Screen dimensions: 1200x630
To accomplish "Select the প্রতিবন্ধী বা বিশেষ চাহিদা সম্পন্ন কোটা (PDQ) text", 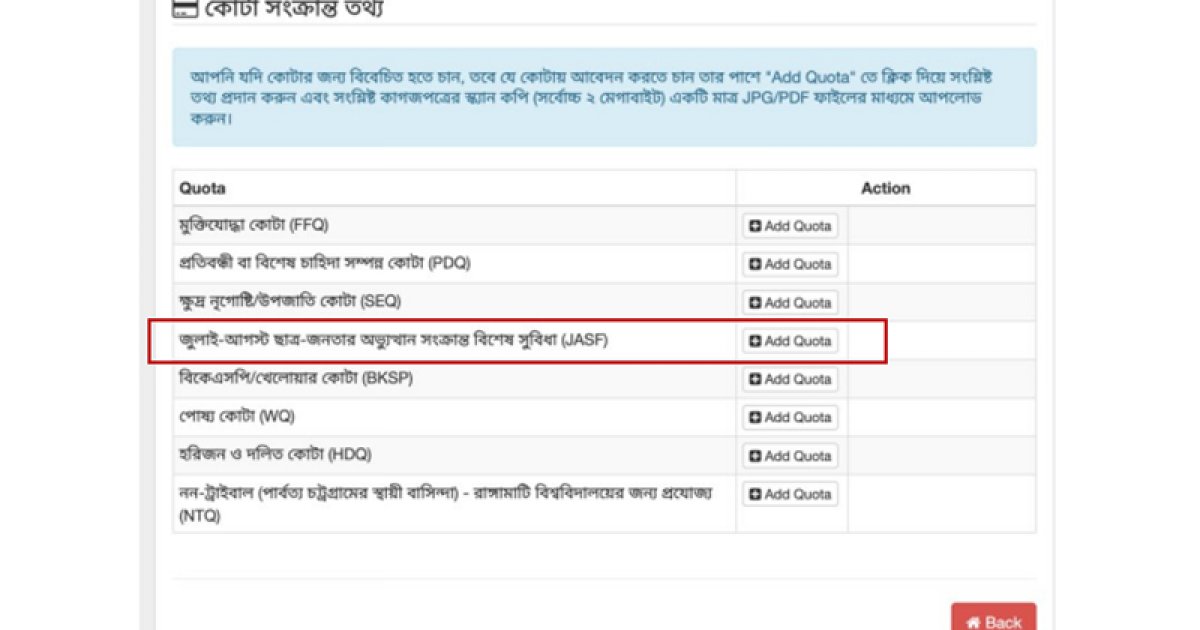I will coord(325,264).
